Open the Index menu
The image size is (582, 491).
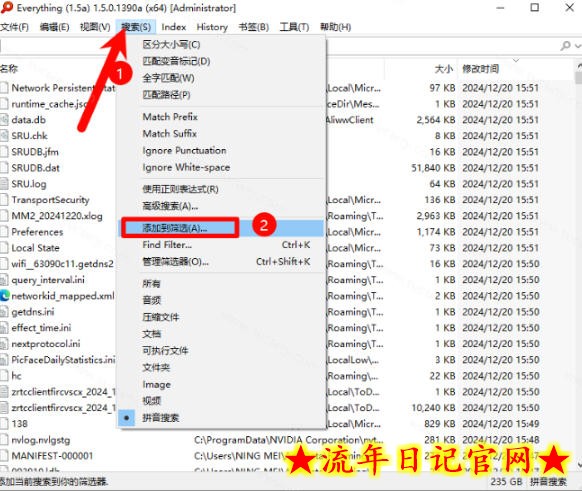(x=173, y=27)
